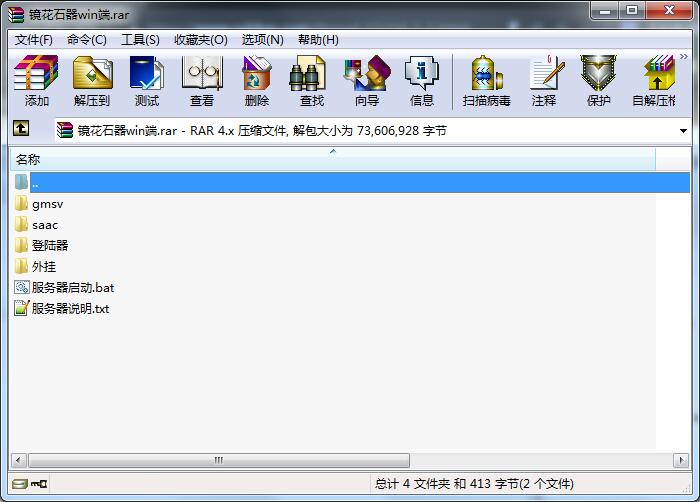Expand hidden toolbar items with the » chevron
This screenshot has width=700, height=502.
683,57
